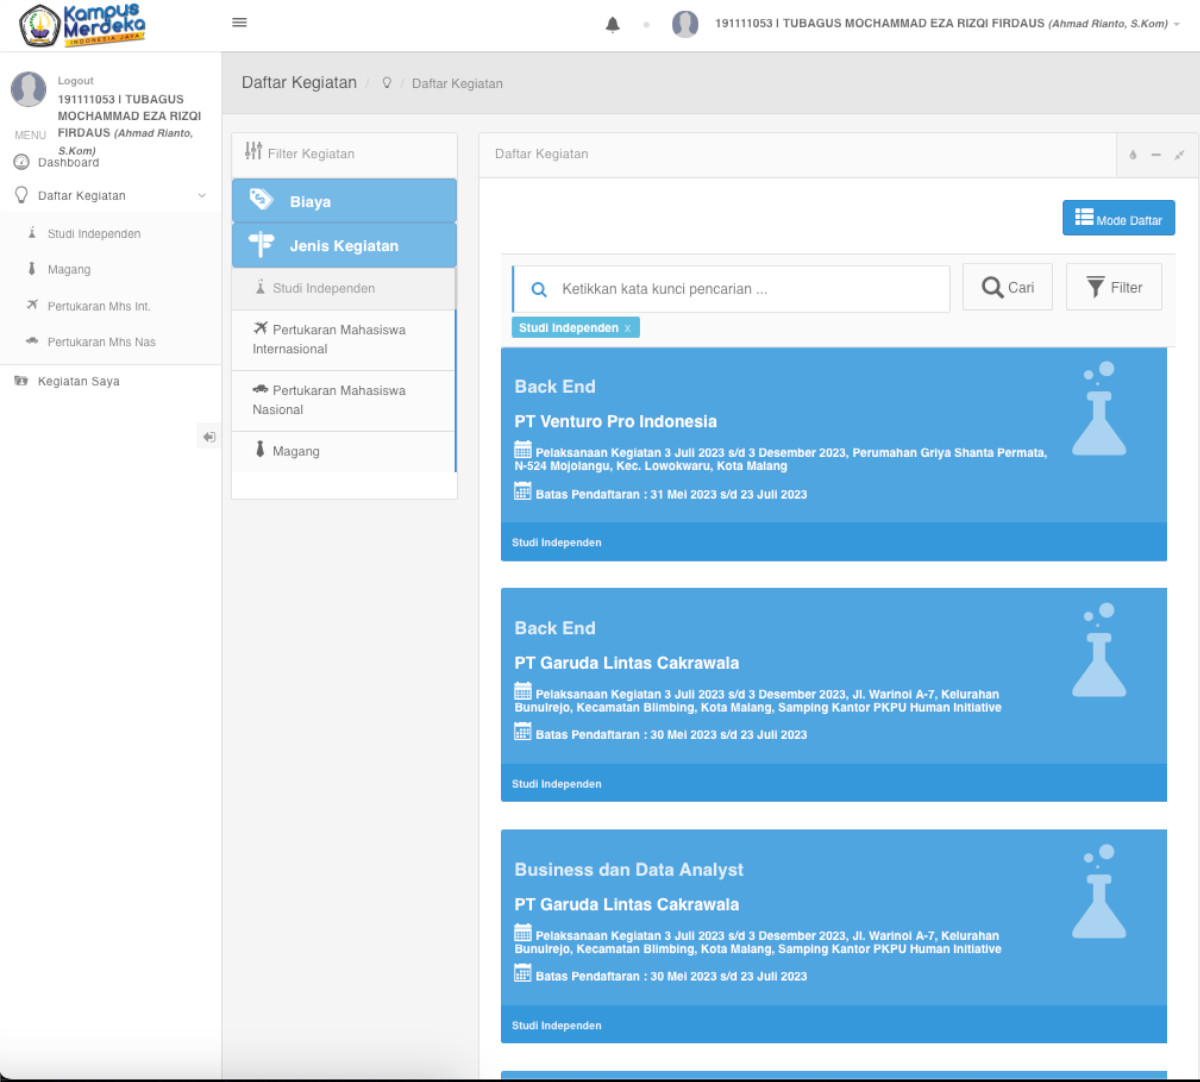This screenshot has height=1082, width=1200.
Task: Select Magang in the sidebar submenu
Action: coord(69,270)
